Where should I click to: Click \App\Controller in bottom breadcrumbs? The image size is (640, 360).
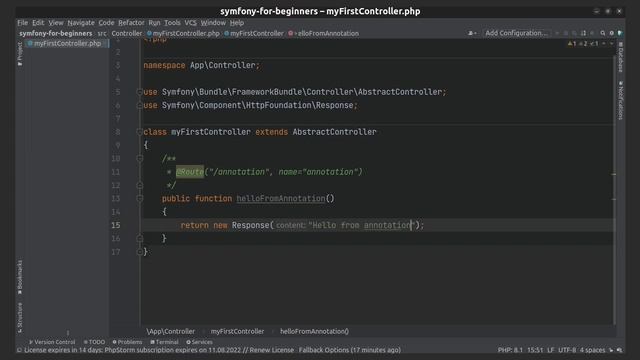(171, 331)
